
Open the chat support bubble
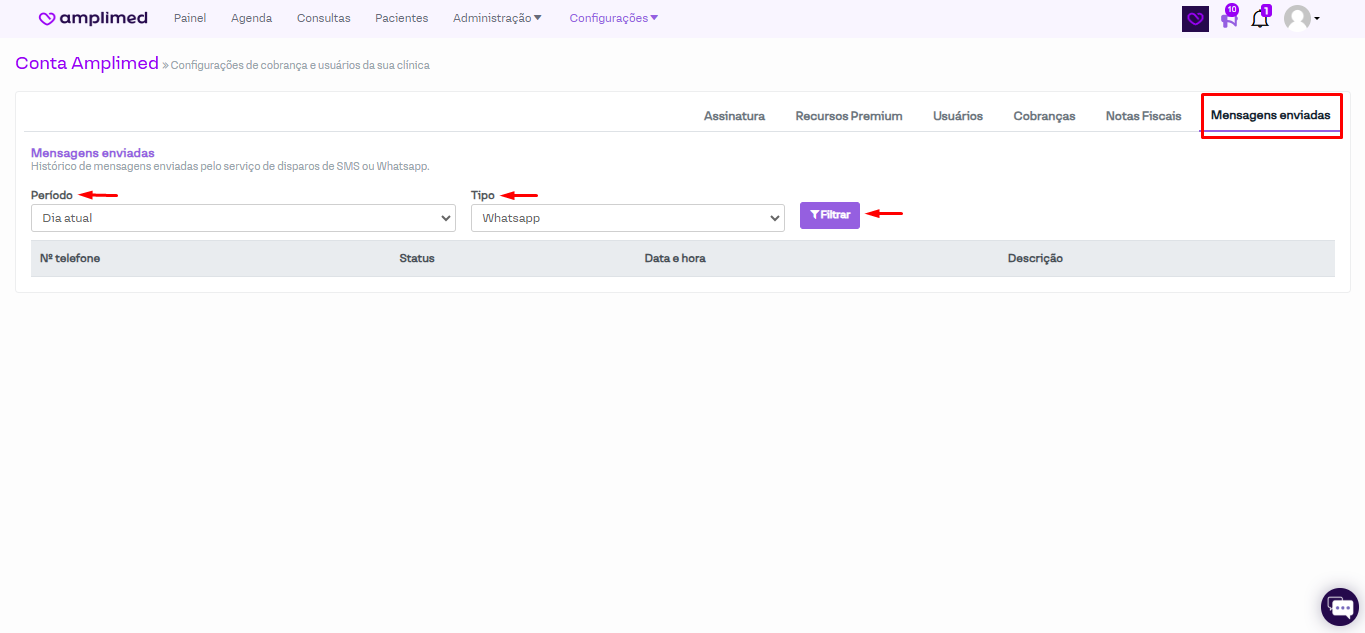coord(1339,606)
